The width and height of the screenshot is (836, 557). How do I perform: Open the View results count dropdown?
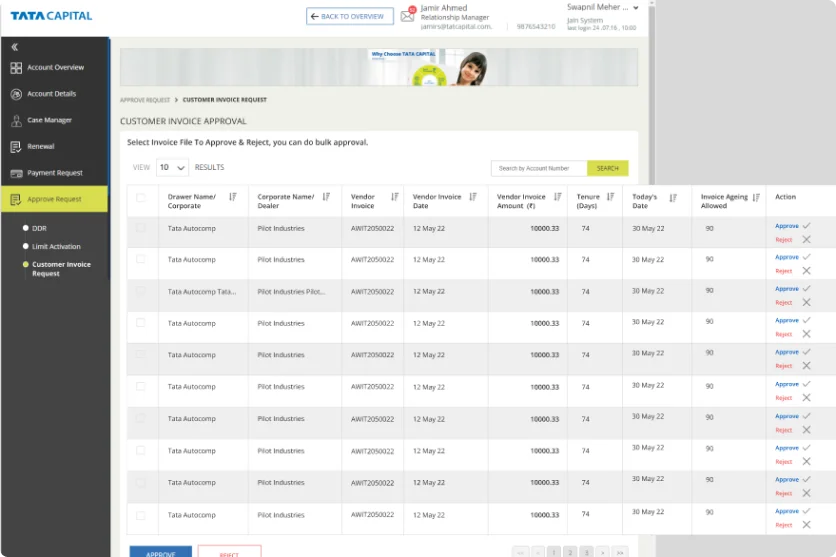[x=172, y=168]
